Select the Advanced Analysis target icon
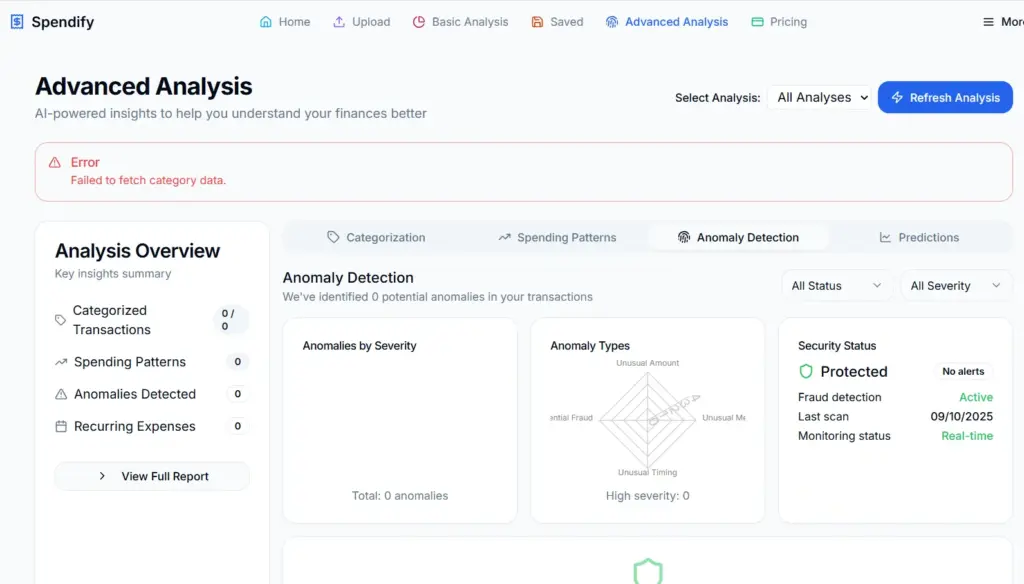 pyautogui.click(x=610, y=20)
